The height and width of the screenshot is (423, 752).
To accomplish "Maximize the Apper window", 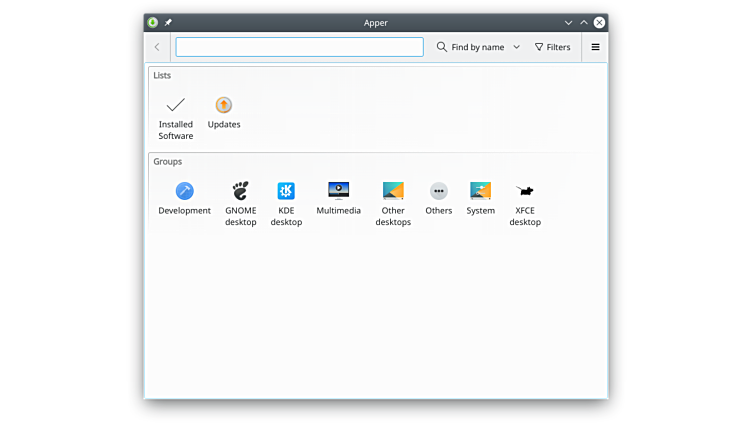I will (584, 22).
